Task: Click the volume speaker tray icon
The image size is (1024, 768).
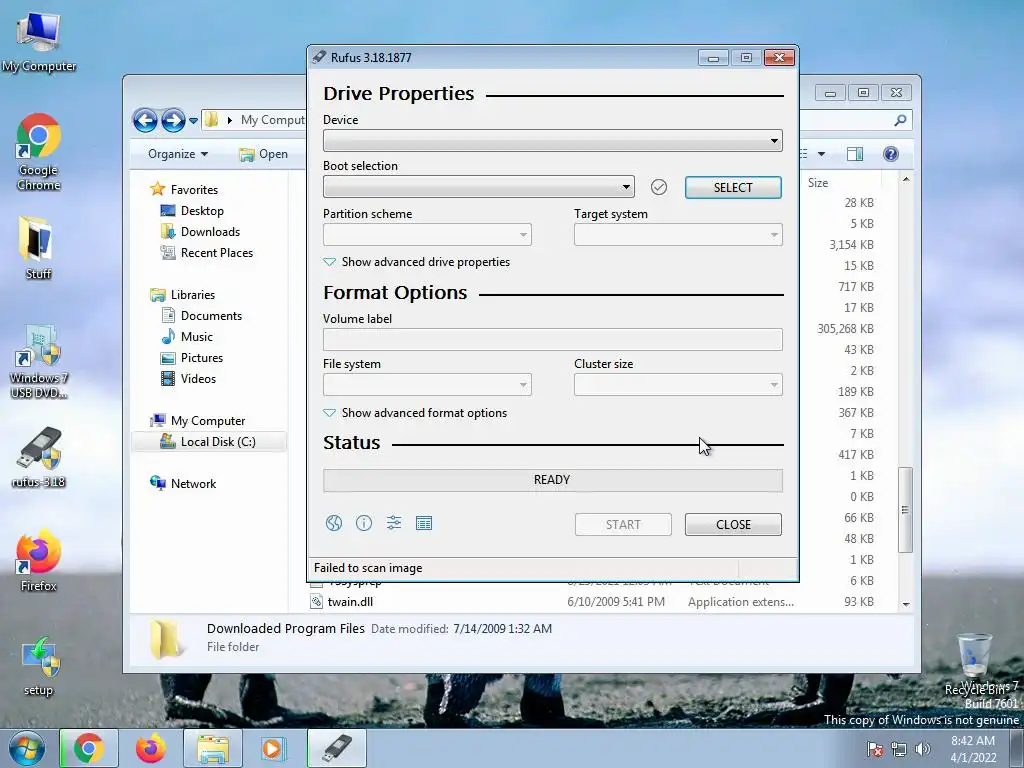Action: [x=923, y=749]
